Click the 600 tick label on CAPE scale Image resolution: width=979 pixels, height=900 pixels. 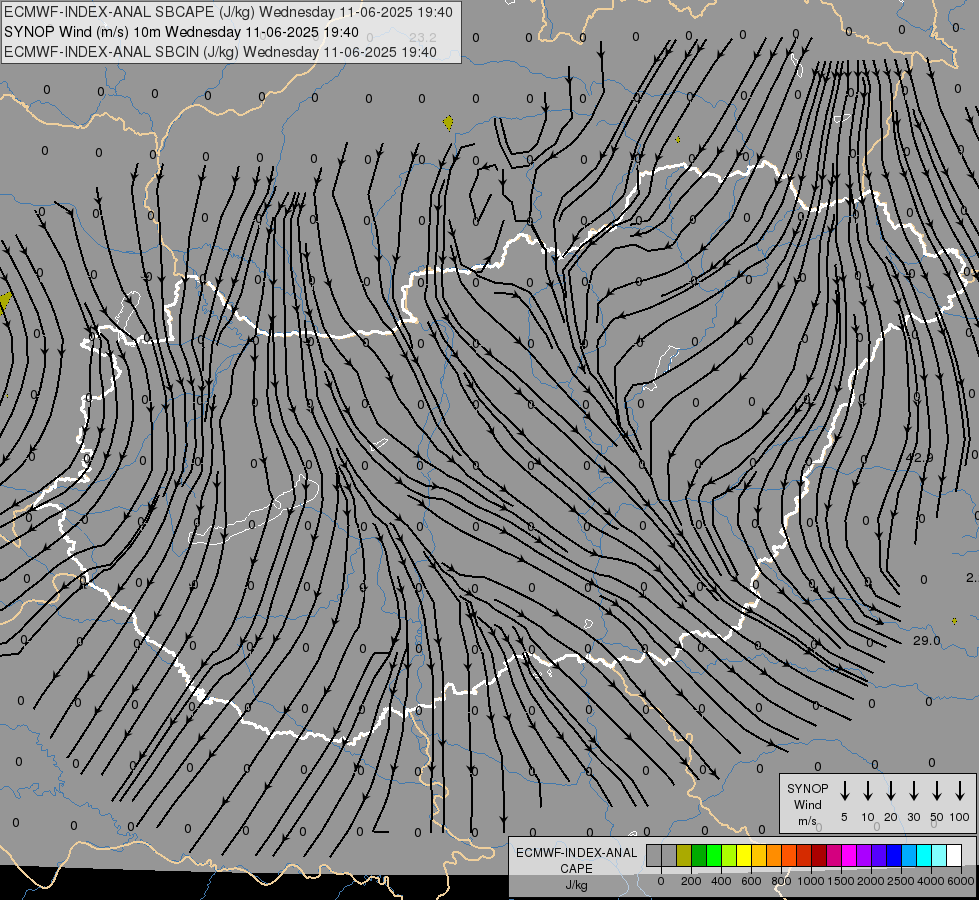coord(751,881)
